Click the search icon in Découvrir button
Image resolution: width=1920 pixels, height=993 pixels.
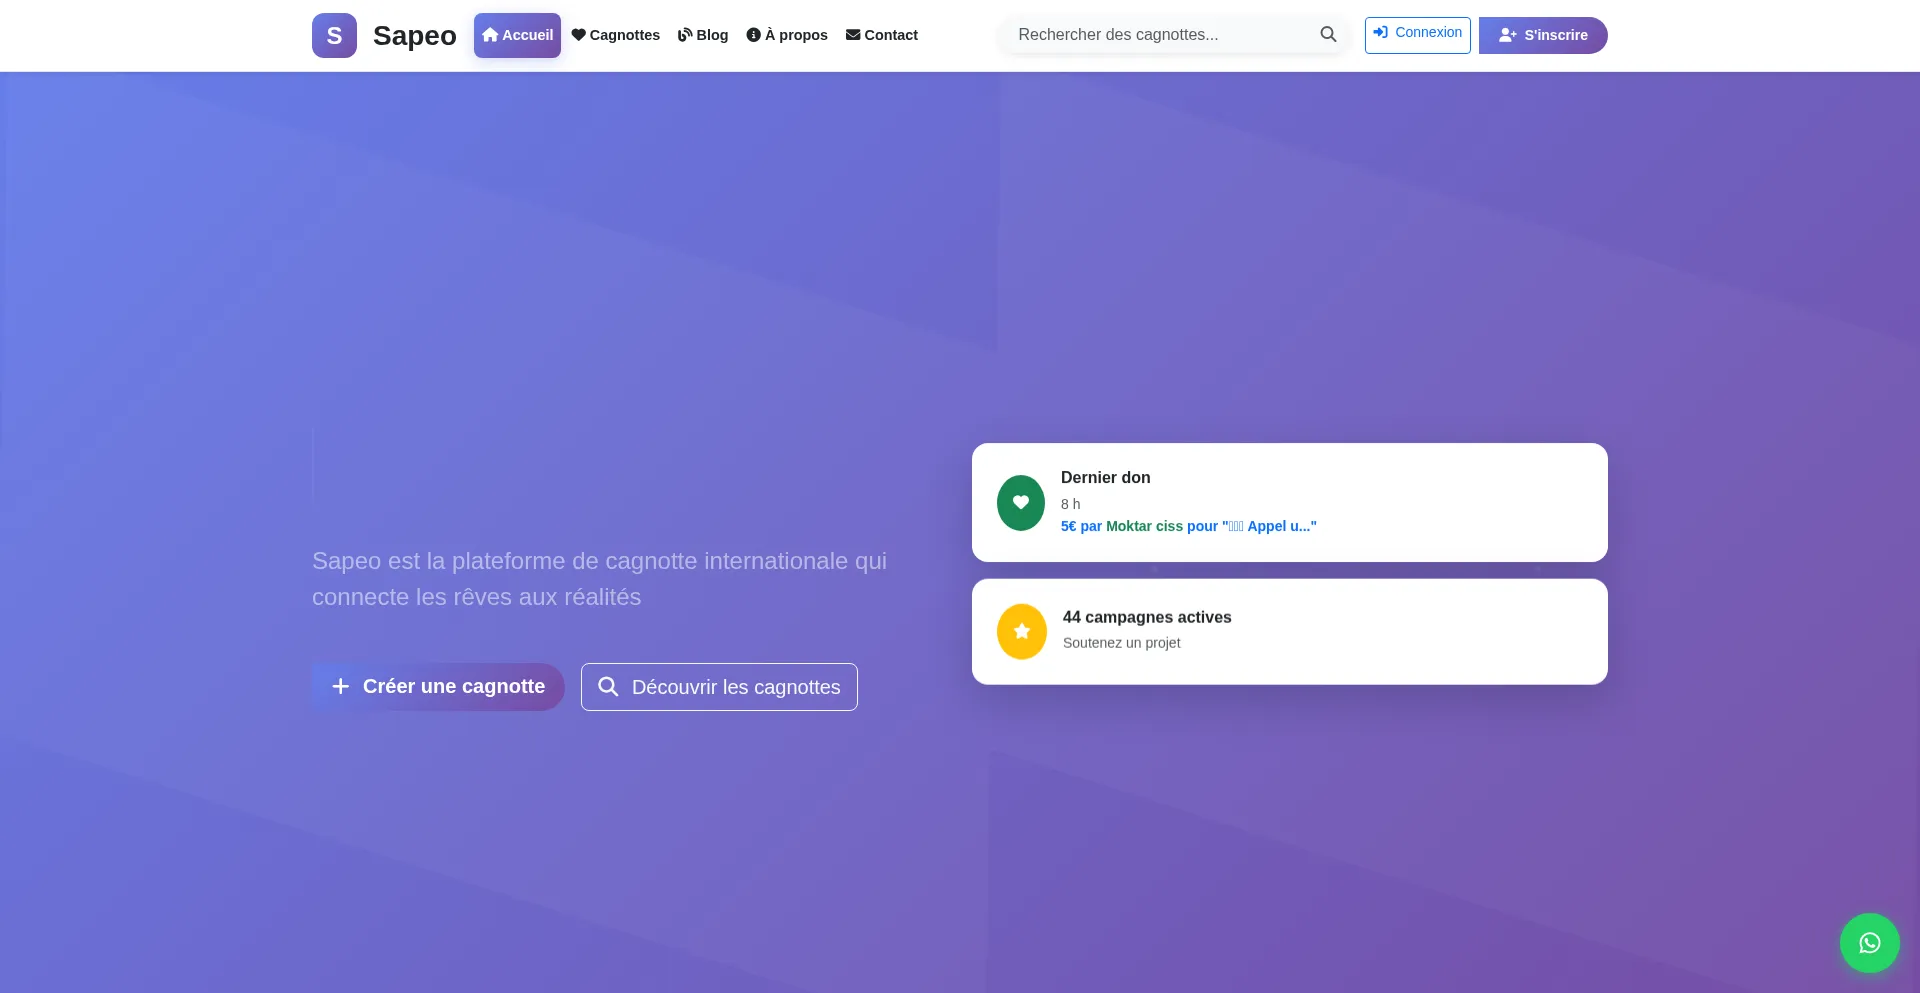608,687
